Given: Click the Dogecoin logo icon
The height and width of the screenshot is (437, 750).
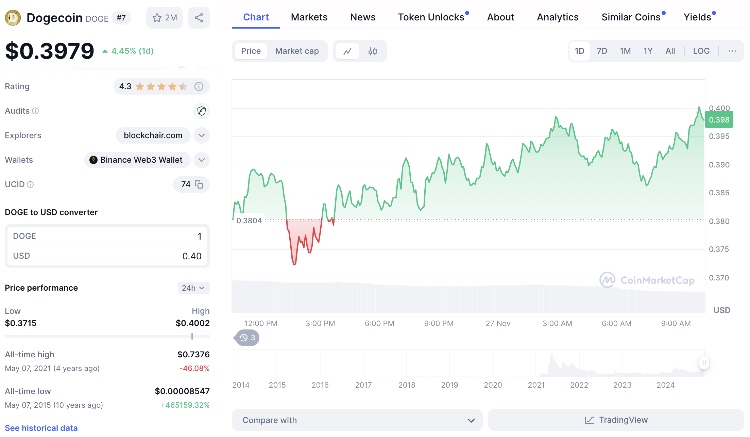Looking at the screenshot, I should (12, 18).
